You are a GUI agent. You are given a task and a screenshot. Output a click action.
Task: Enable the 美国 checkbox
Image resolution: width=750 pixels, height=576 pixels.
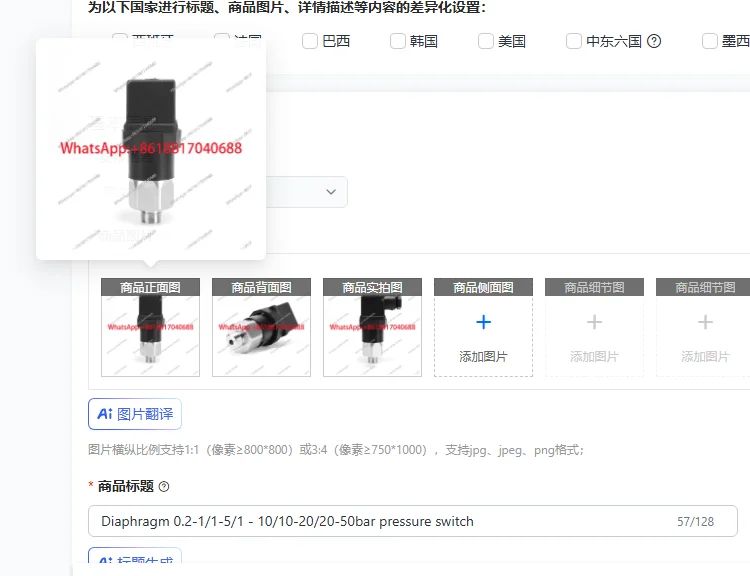(x=485, y=41)
